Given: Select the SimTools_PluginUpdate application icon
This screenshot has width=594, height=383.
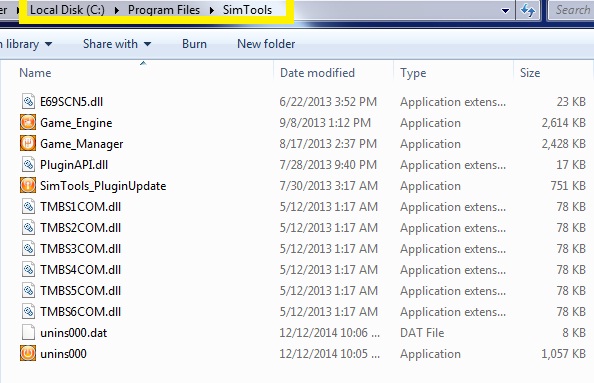Looking at the screenshot, I should (x=28, y=185).
